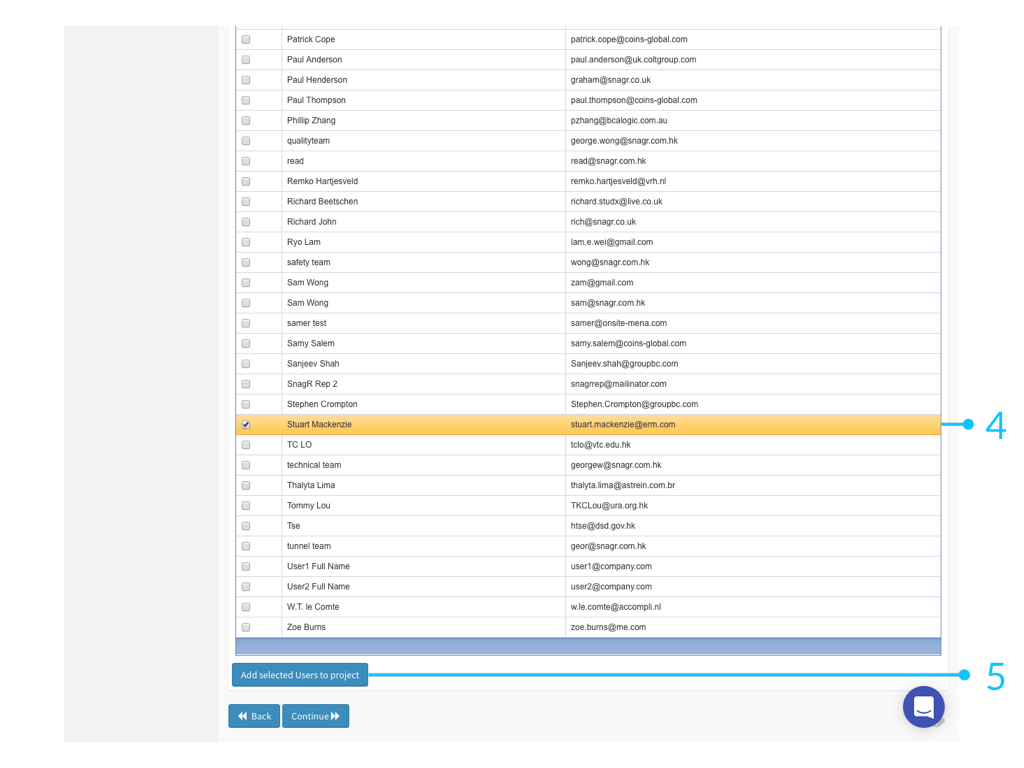Tick checkbox for Thalyta Lima
1024x768 pixels.
246,485
